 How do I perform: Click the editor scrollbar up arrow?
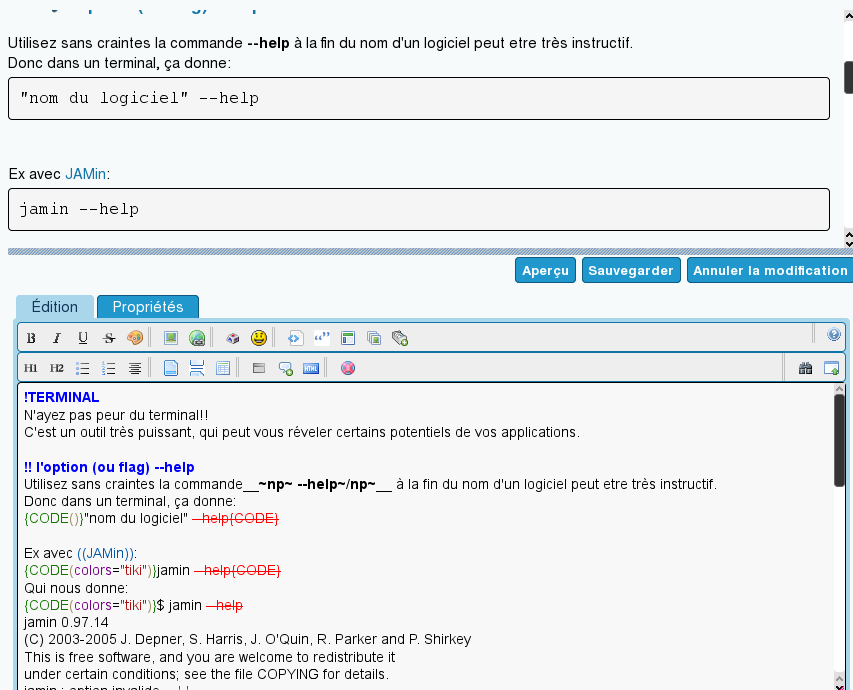(x=839, y=389)
